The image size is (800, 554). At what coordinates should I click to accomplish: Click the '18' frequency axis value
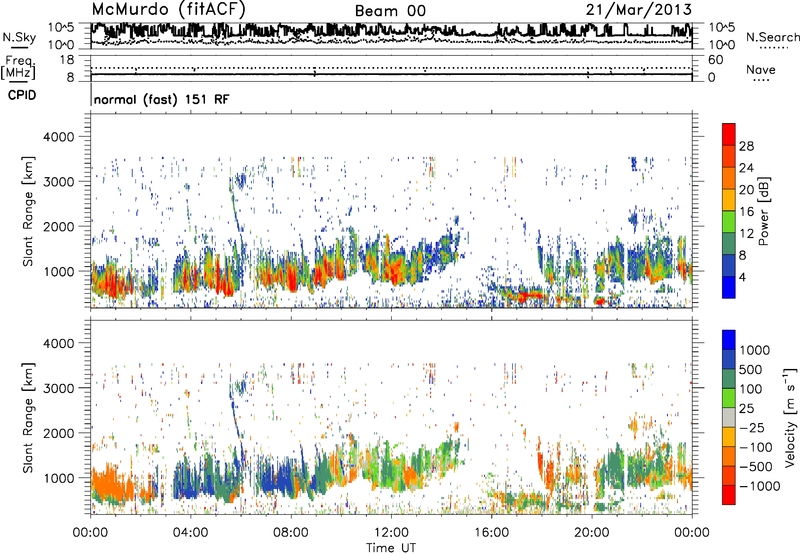67,60
